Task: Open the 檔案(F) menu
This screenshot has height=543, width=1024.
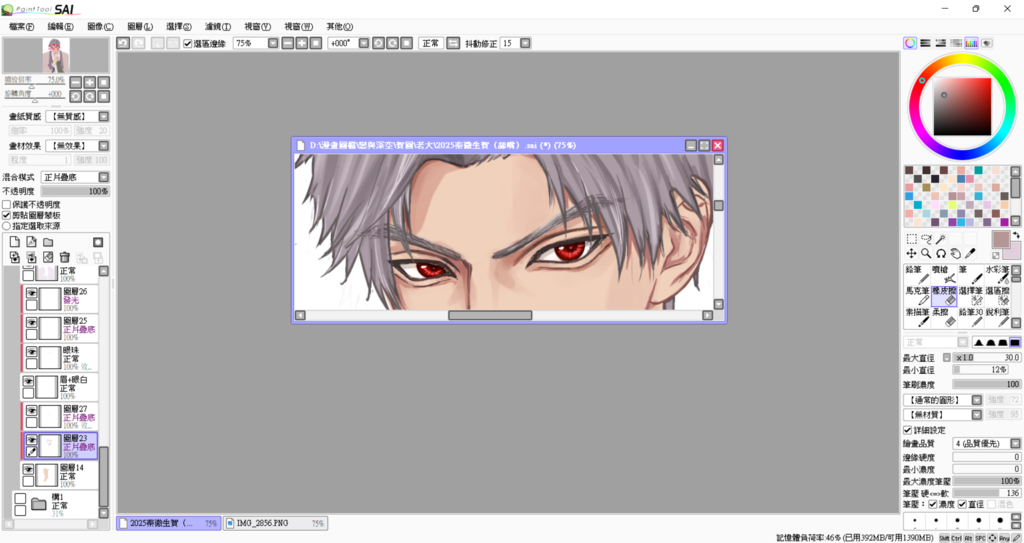Action: point(22,27)
